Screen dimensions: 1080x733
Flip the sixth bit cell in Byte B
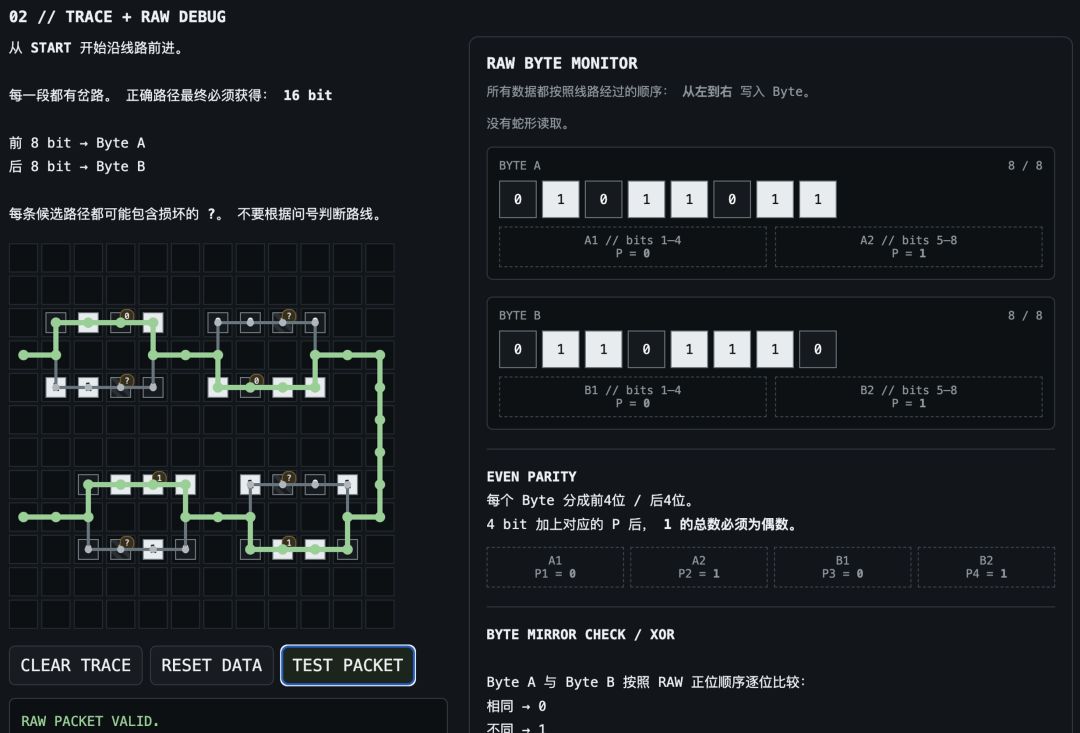[732, 349]
